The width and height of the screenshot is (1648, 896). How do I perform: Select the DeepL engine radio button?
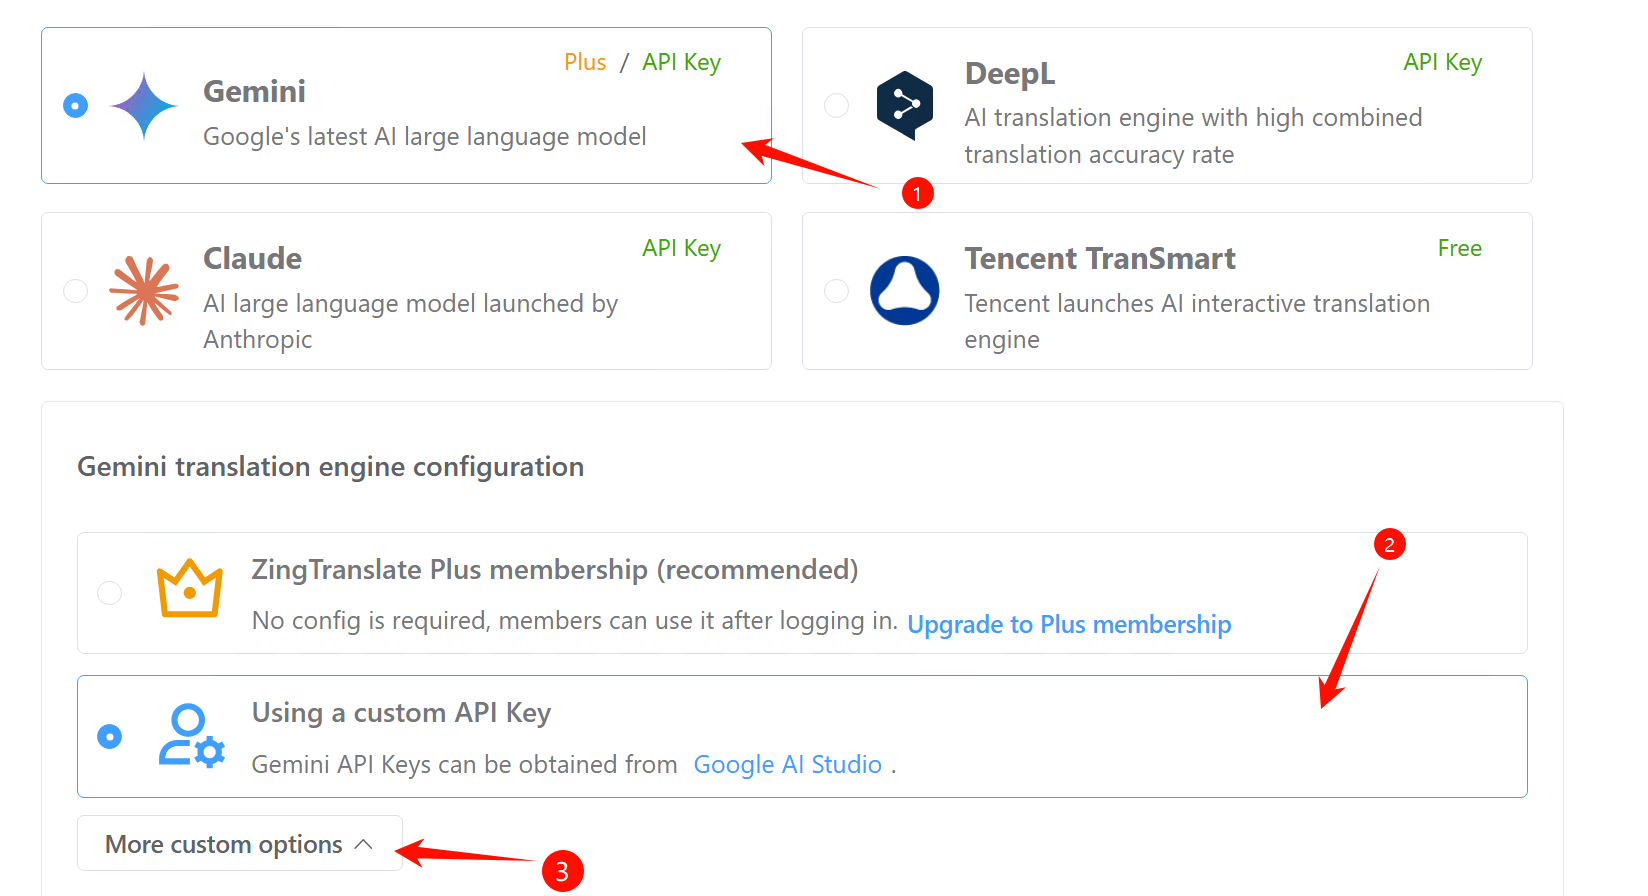(x=836, y=105)
